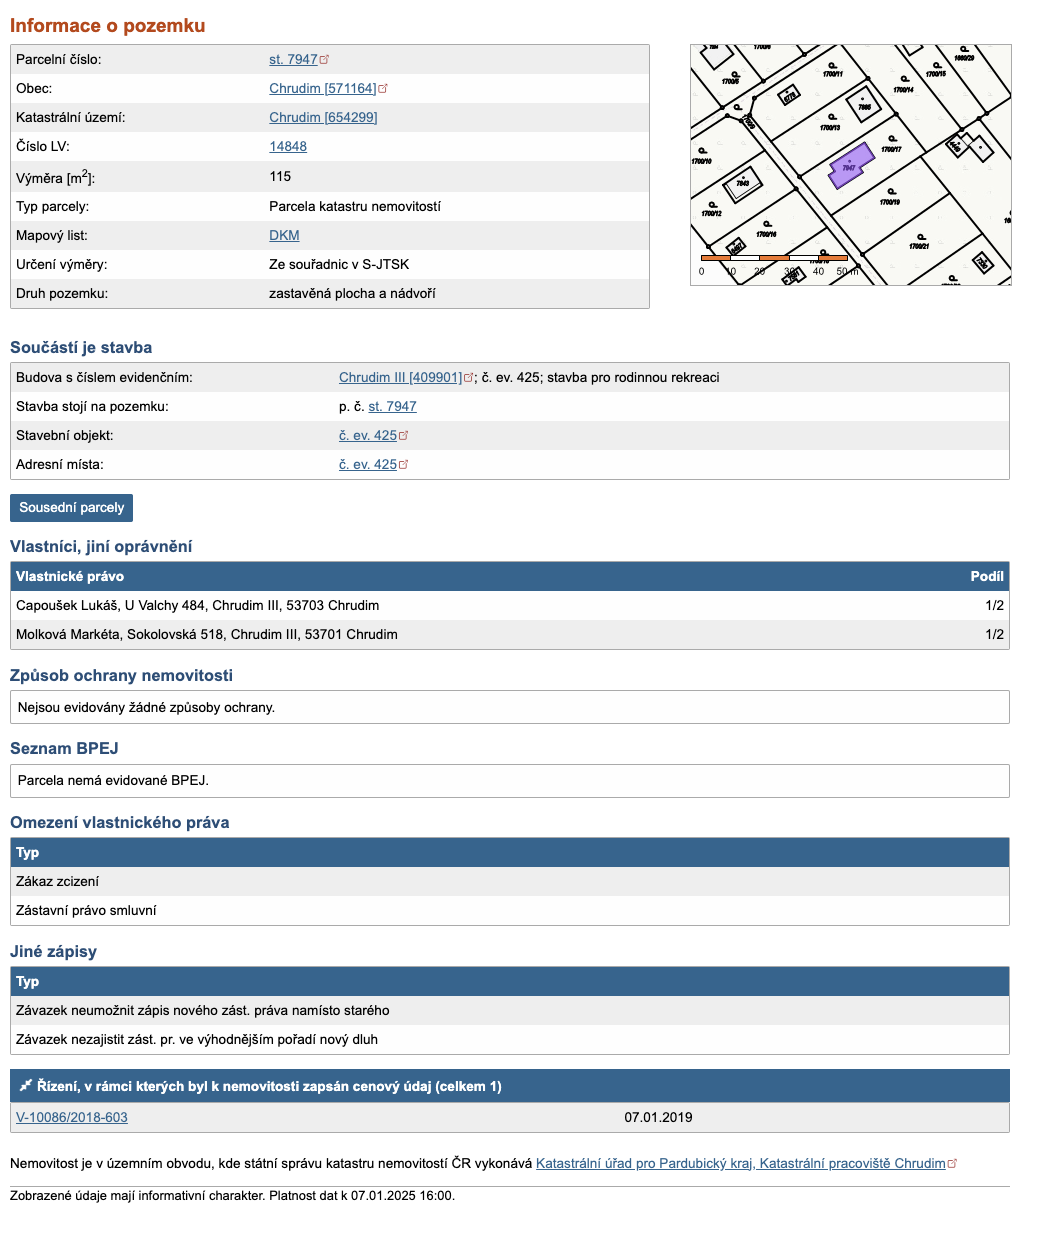Collapse the Řízení cenový údaj section header

tap(268, 1086)
